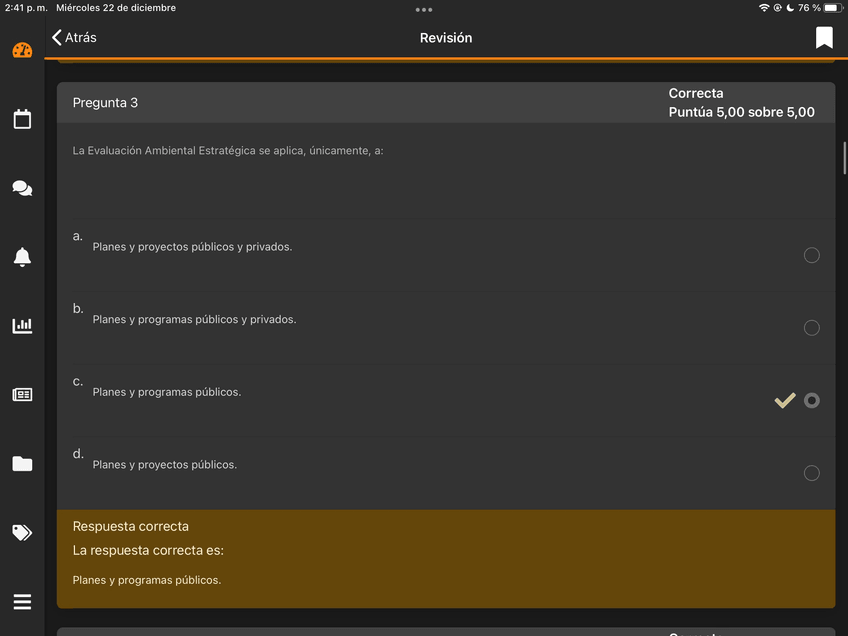Tap feedback text Planes y programas públicos
This screenshot has width=848, height=636.
[147, 580]
